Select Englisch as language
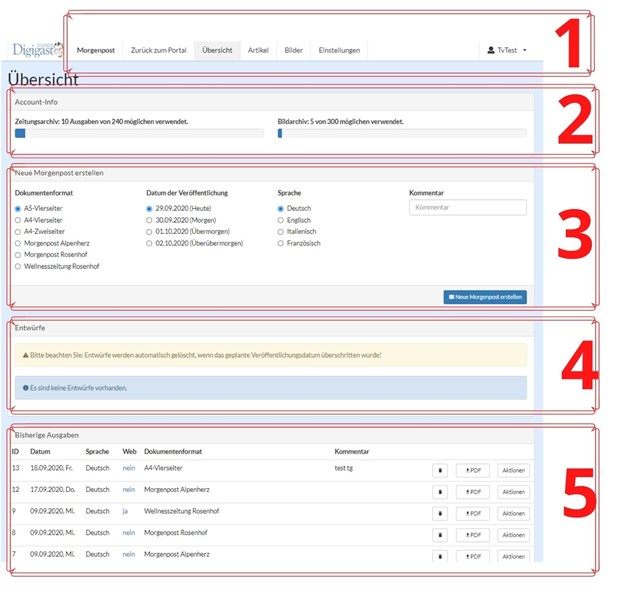This screenshot has height=592, width=634. 282,220
